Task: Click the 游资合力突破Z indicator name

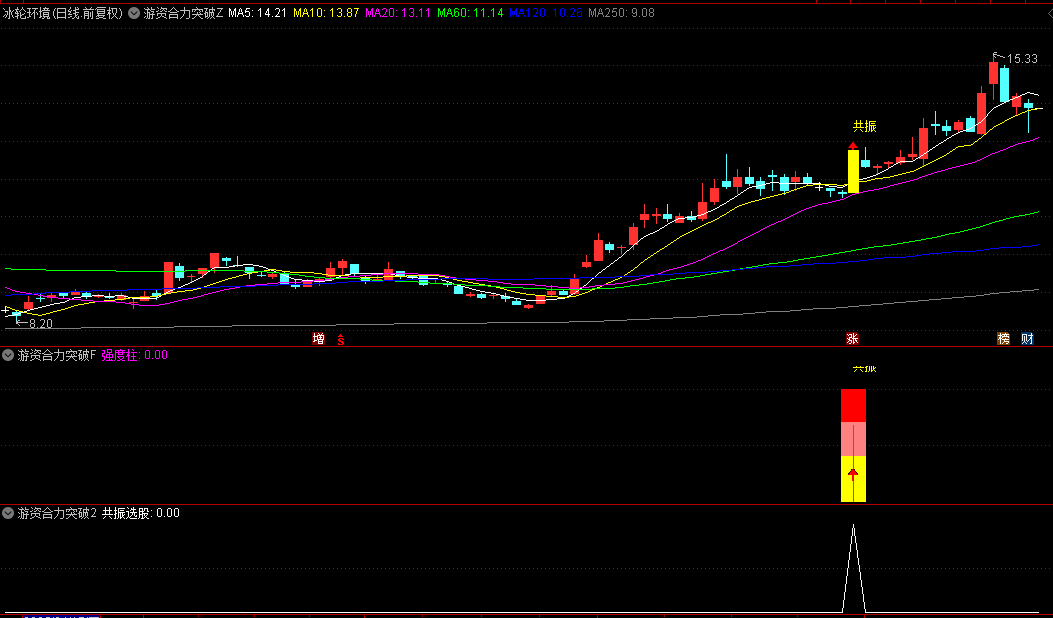Action: pos(183,13)
